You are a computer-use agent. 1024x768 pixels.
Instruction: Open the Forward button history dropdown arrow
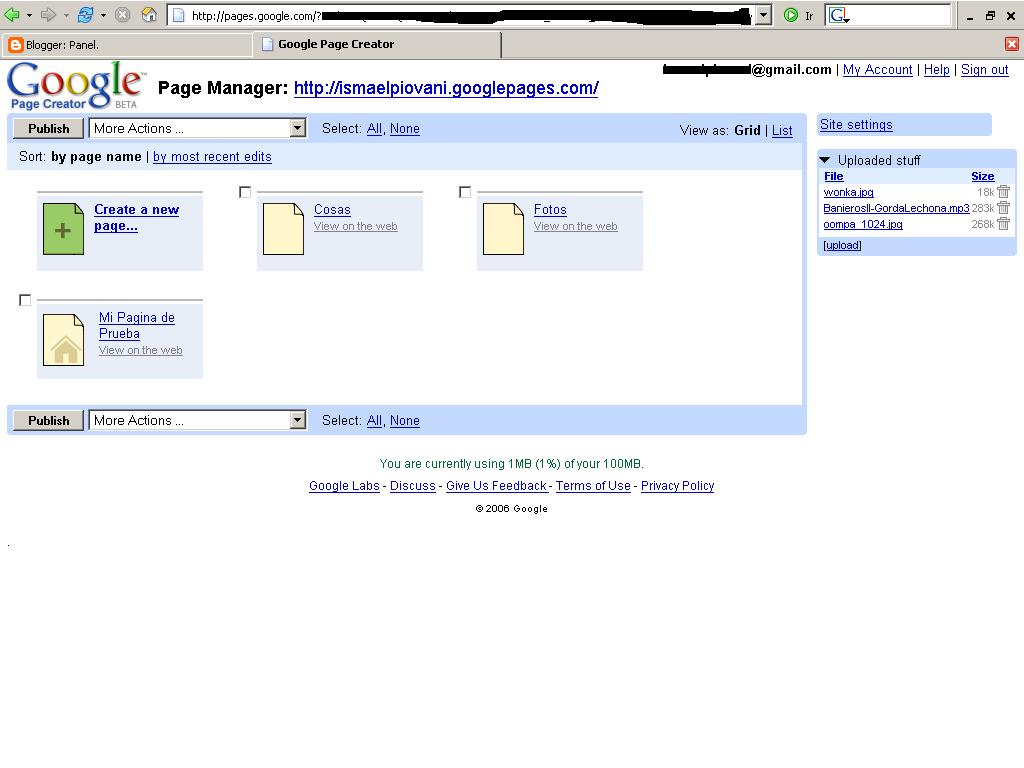coord(66,15)
